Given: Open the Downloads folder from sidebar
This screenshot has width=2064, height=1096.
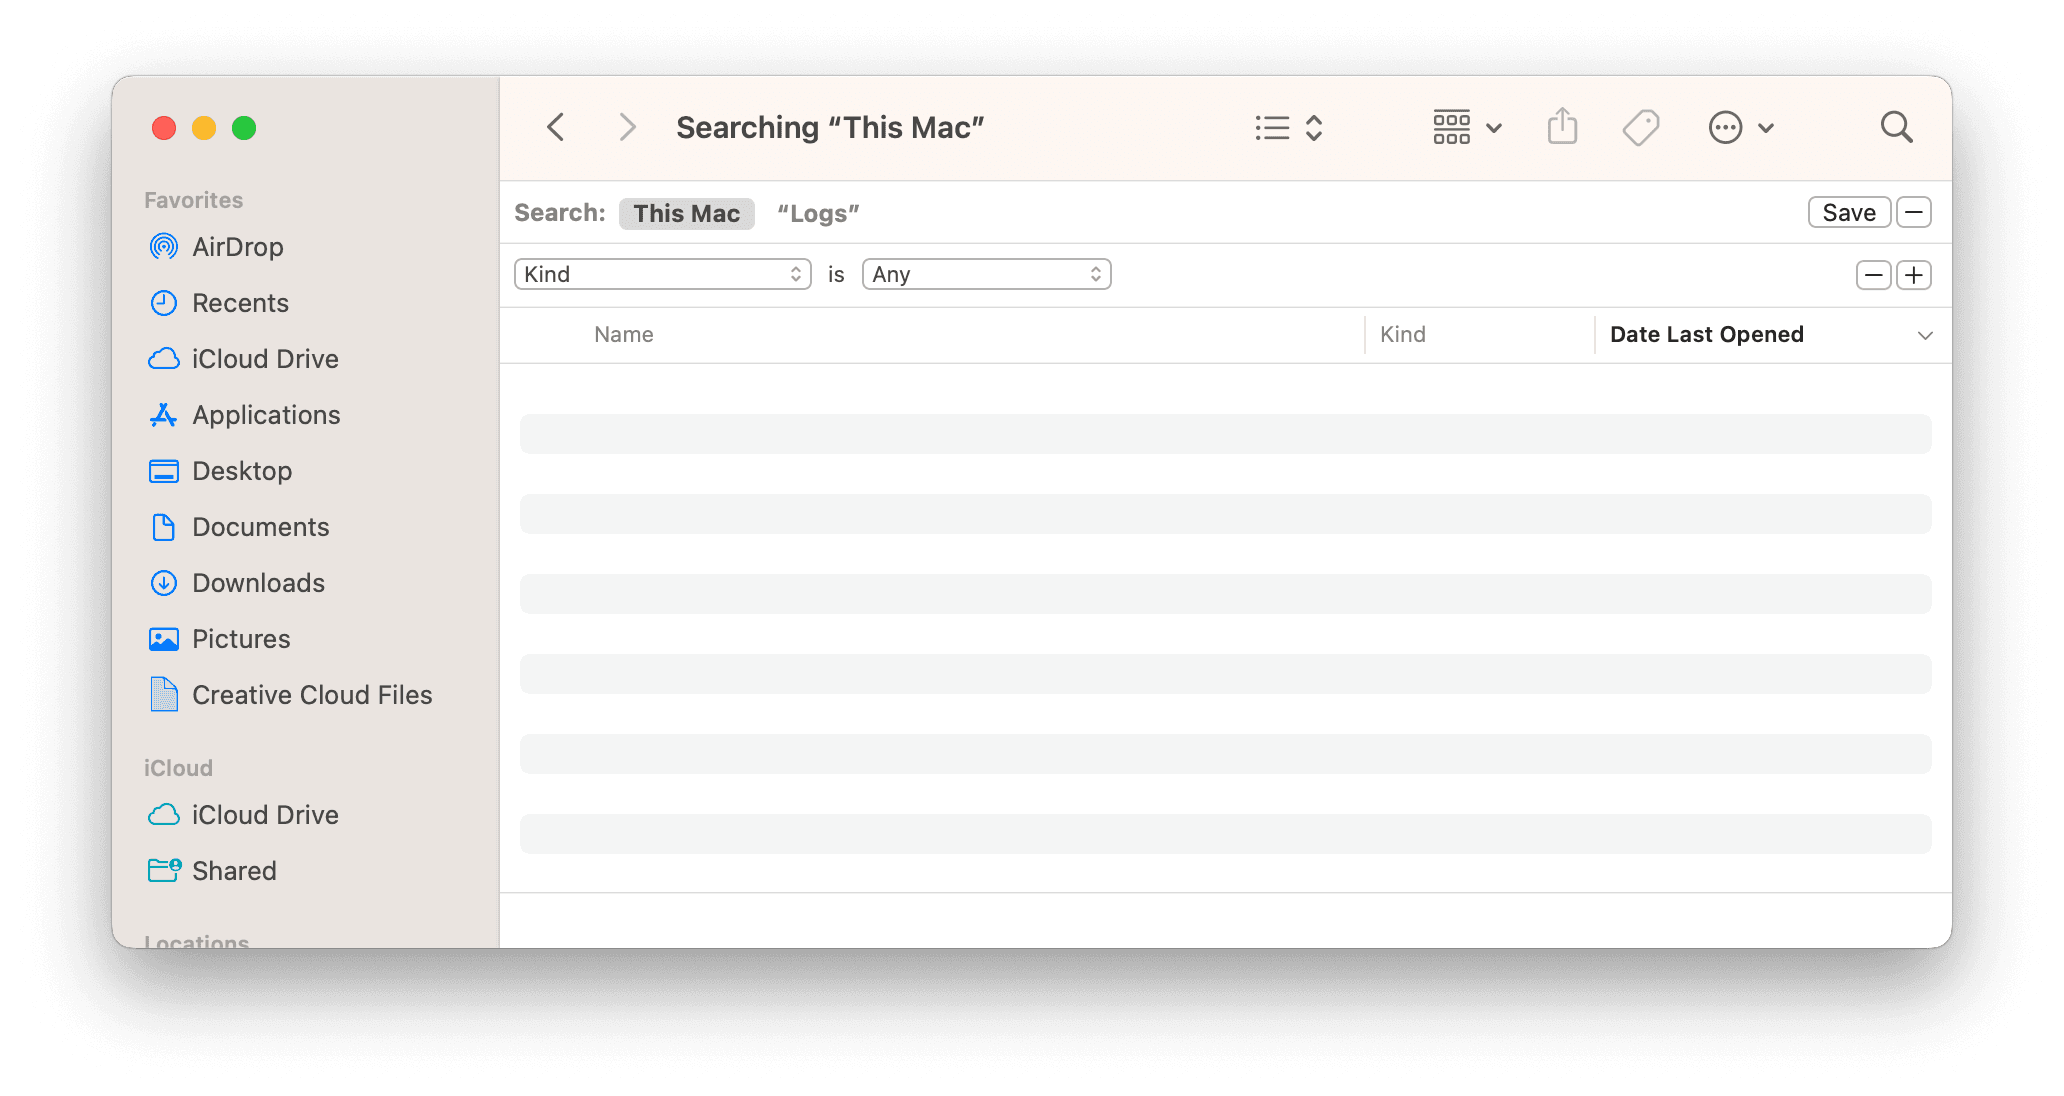Looking at the screenshot, I should 258,582.
